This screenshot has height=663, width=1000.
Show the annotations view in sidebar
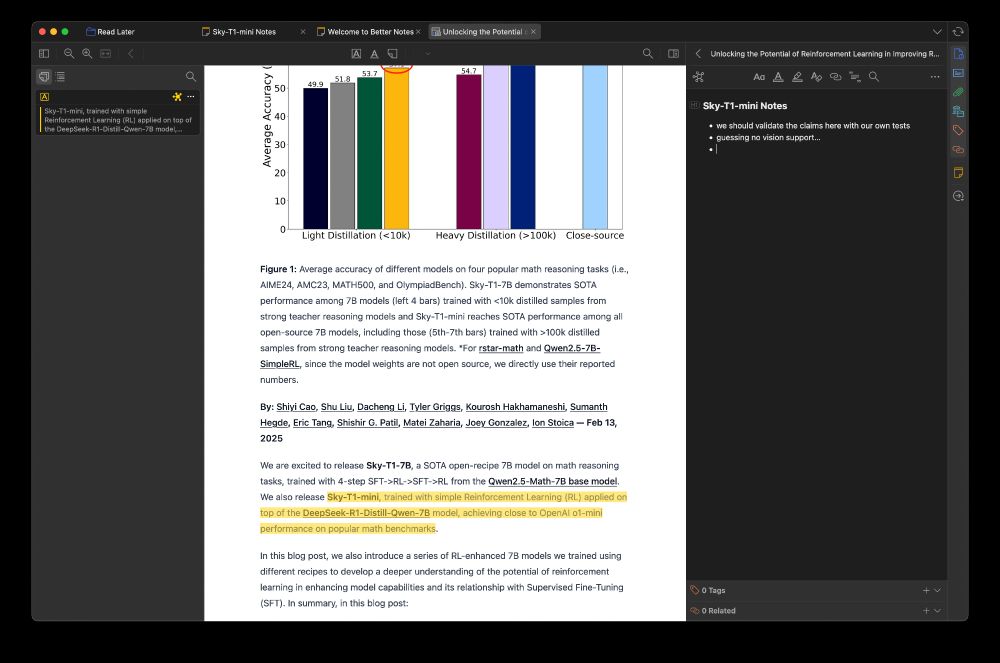point(44,76)
